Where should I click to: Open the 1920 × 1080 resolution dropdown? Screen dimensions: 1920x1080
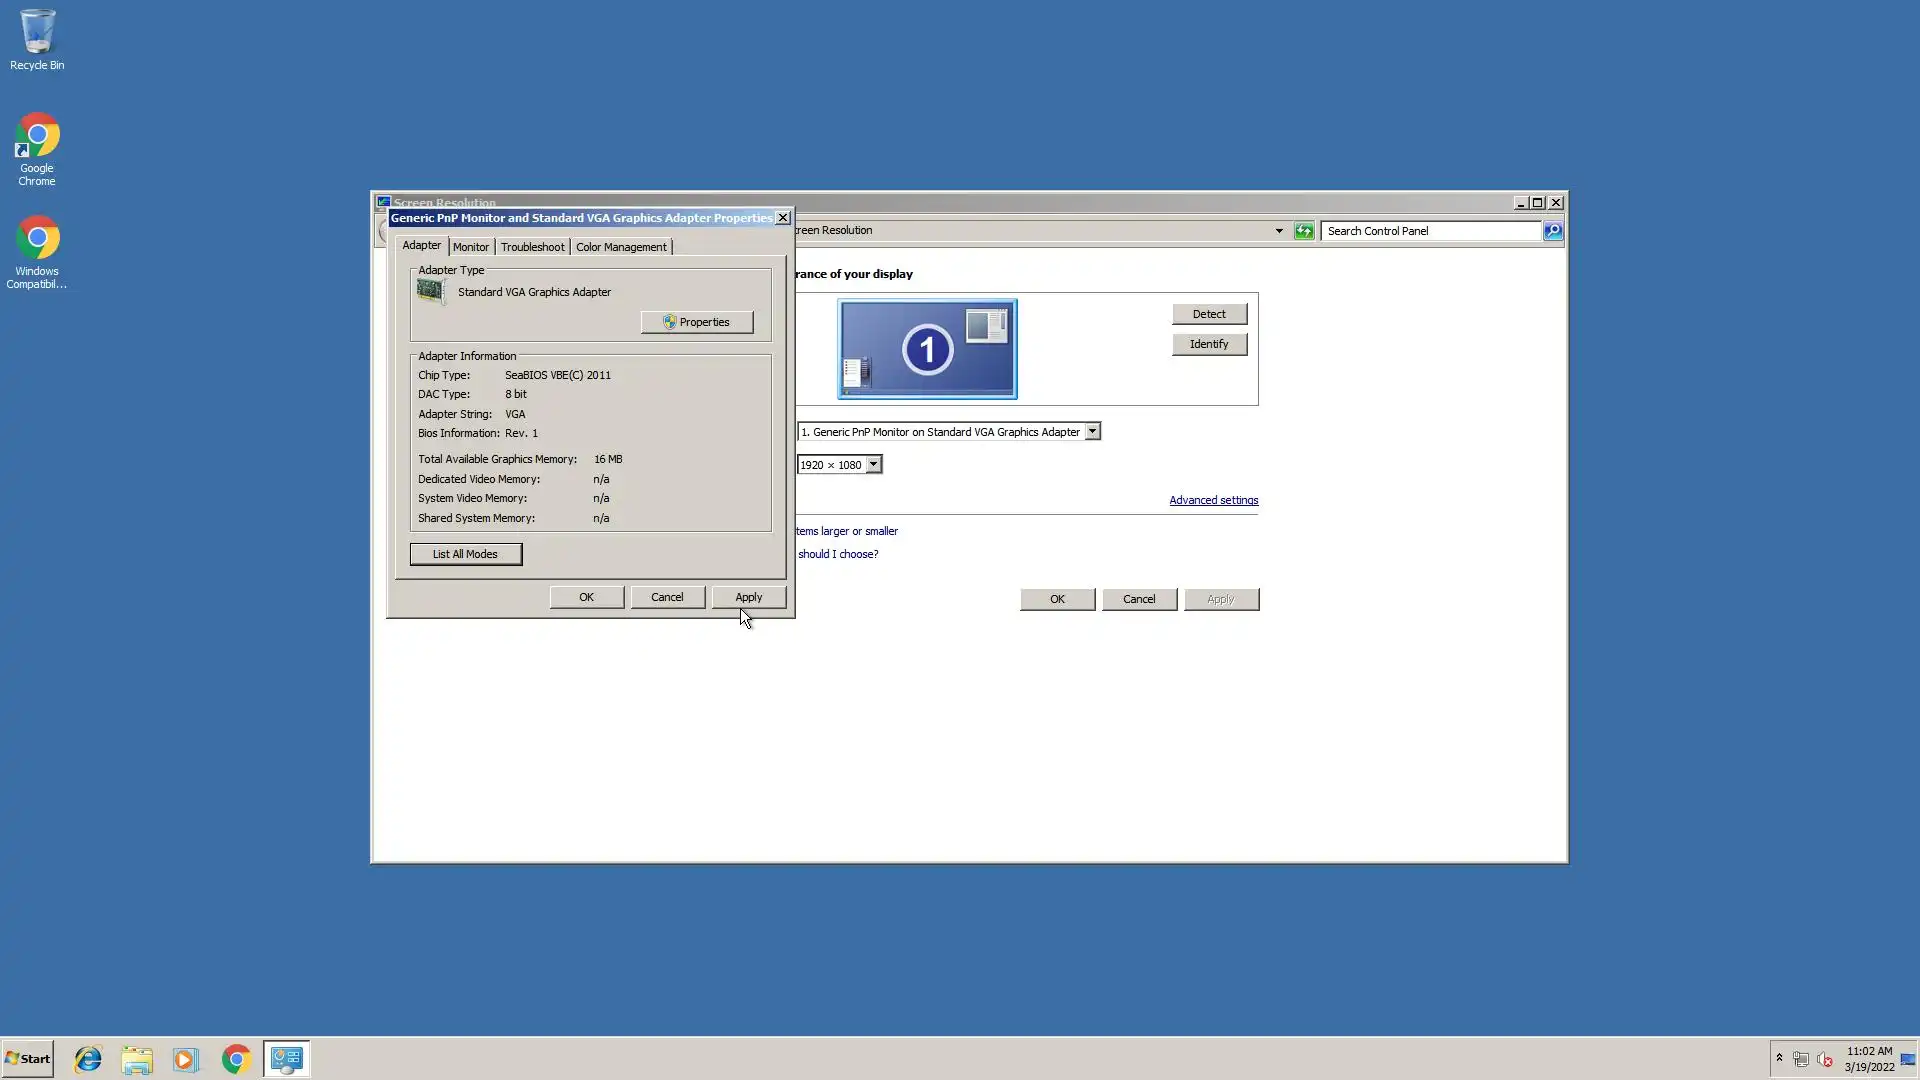tap(873, 465)
